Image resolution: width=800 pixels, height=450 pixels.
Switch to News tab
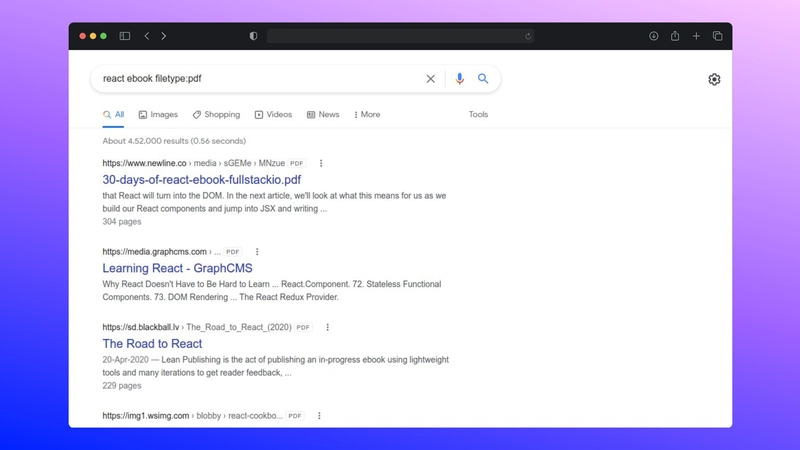click(323, 115)
